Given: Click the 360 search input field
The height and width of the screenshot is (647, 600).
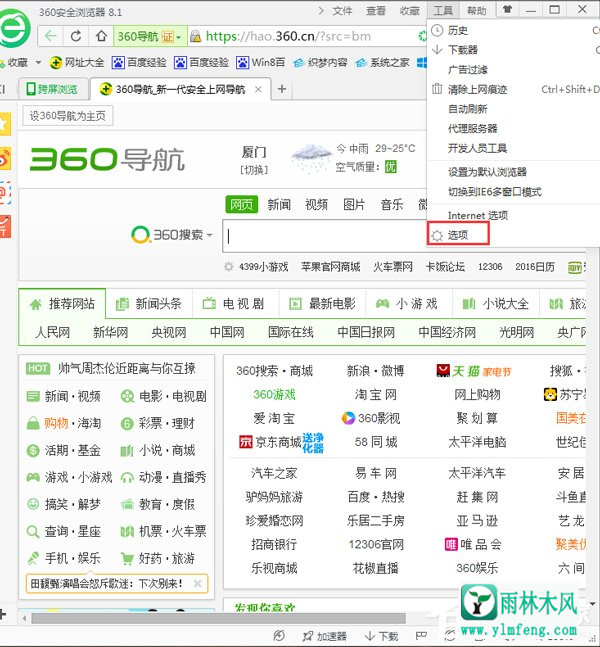Looking at the screenshot, I should 324,236.
